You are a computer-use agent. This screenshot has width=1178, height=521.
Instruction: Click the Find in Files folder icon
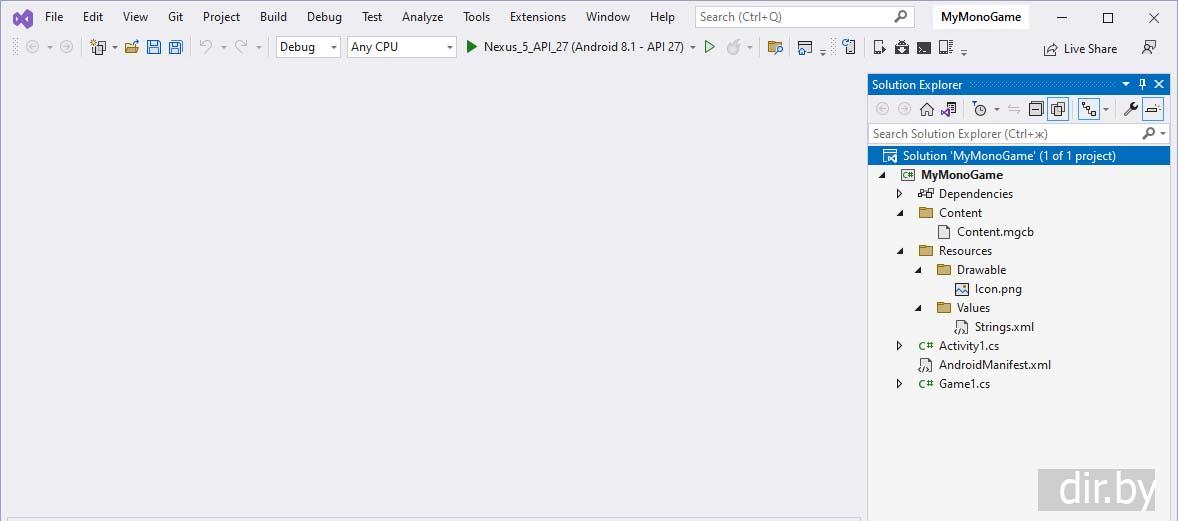(775, 47)
